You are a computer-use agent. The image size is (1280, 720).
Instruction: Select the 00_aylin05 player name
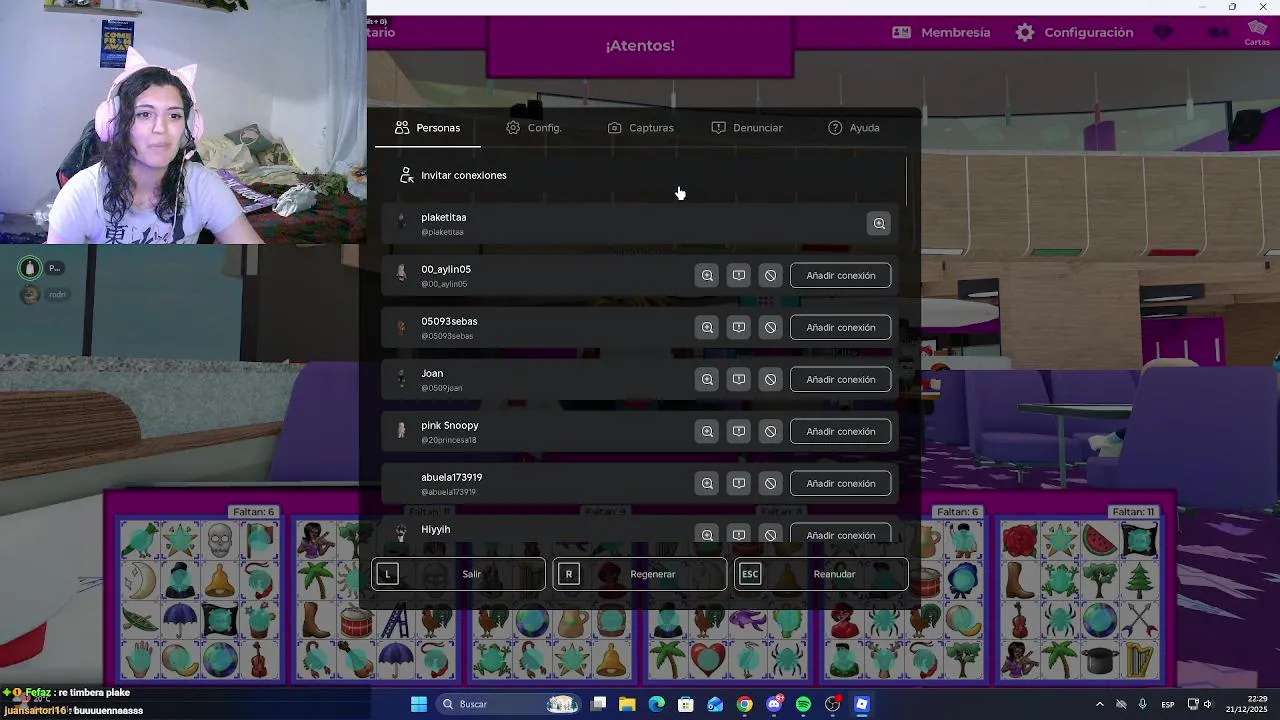(x=446, y=269)
